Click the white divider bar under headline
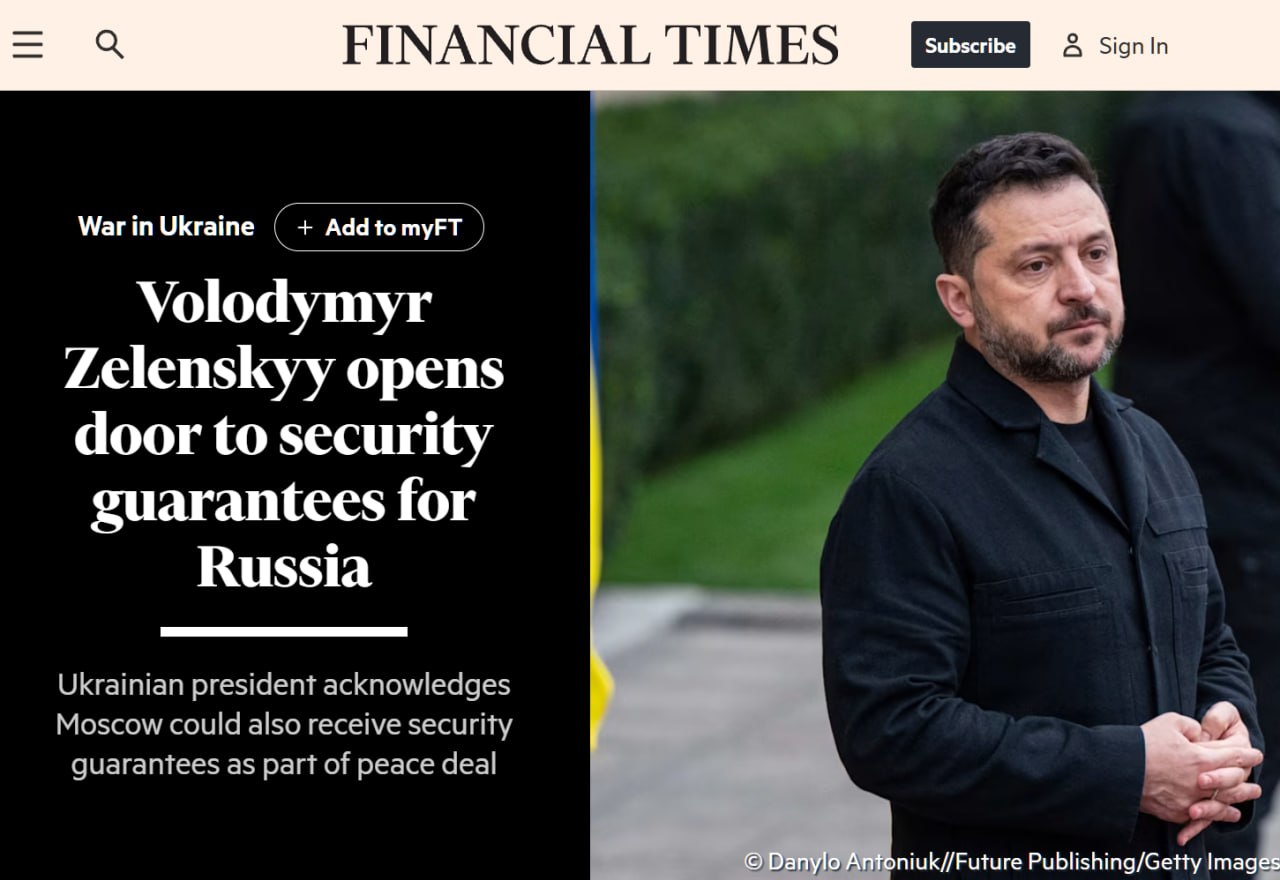 284,632
